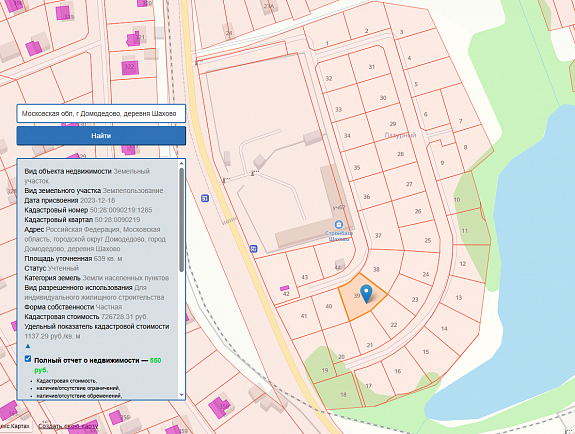Click the Земли населенных пунктов category text
Image resolution: width=575 pixels, height=434 pixels.
coord(125,278)
